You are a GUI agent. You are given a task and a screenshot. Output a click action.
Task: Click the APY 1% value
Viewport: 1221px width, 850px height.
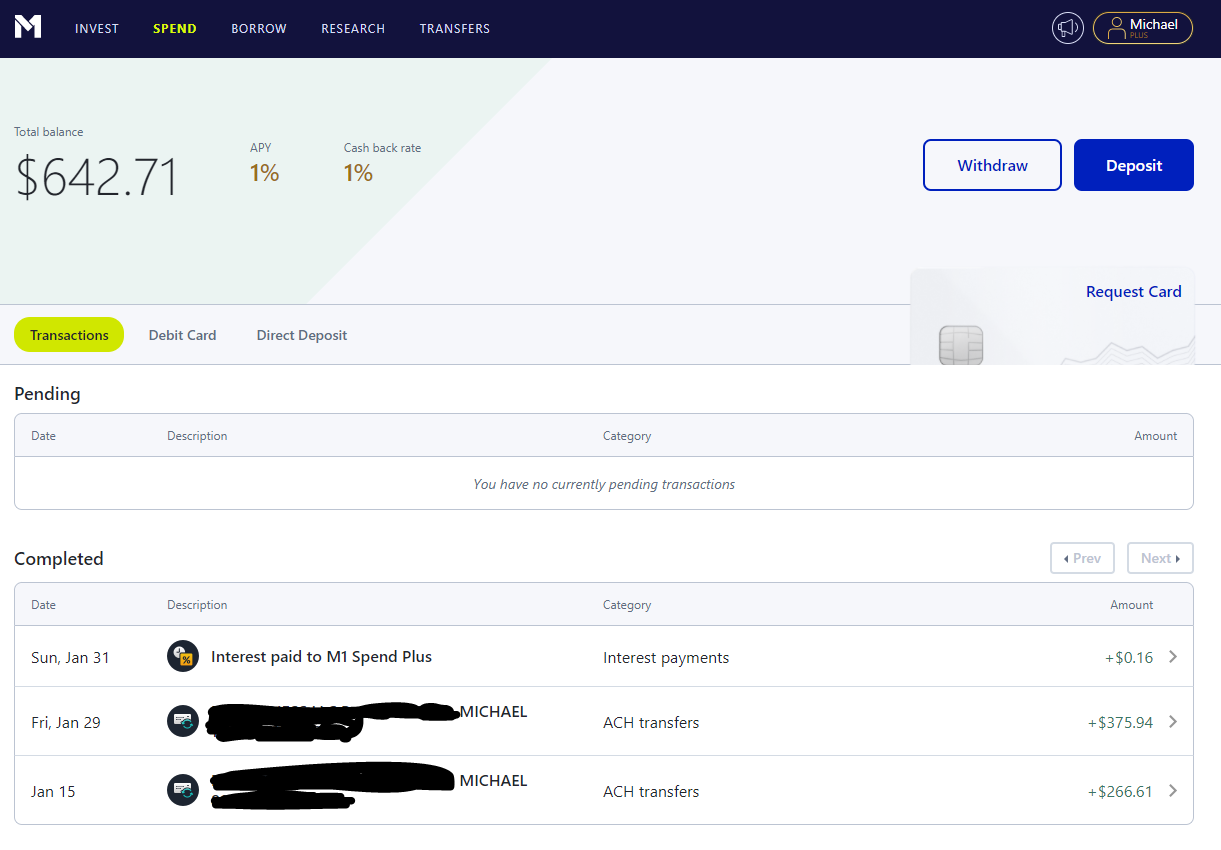tap(264, 173)
